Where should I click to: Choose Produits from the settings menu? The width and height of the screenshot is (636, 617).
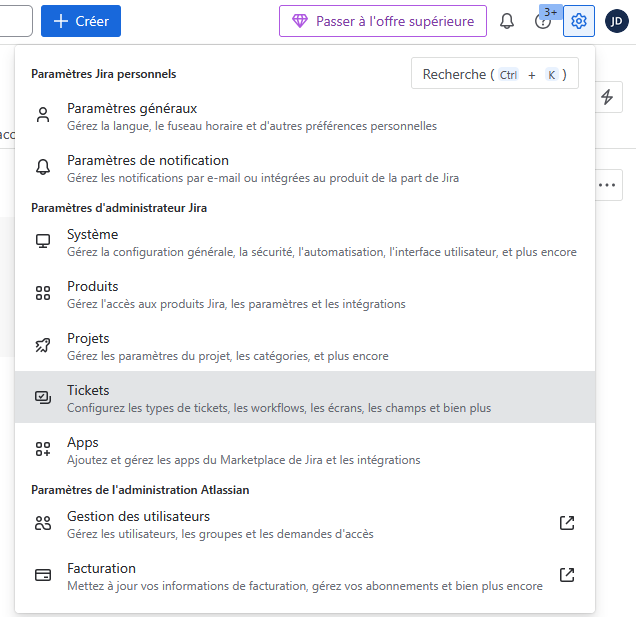(x=93, y=286)
